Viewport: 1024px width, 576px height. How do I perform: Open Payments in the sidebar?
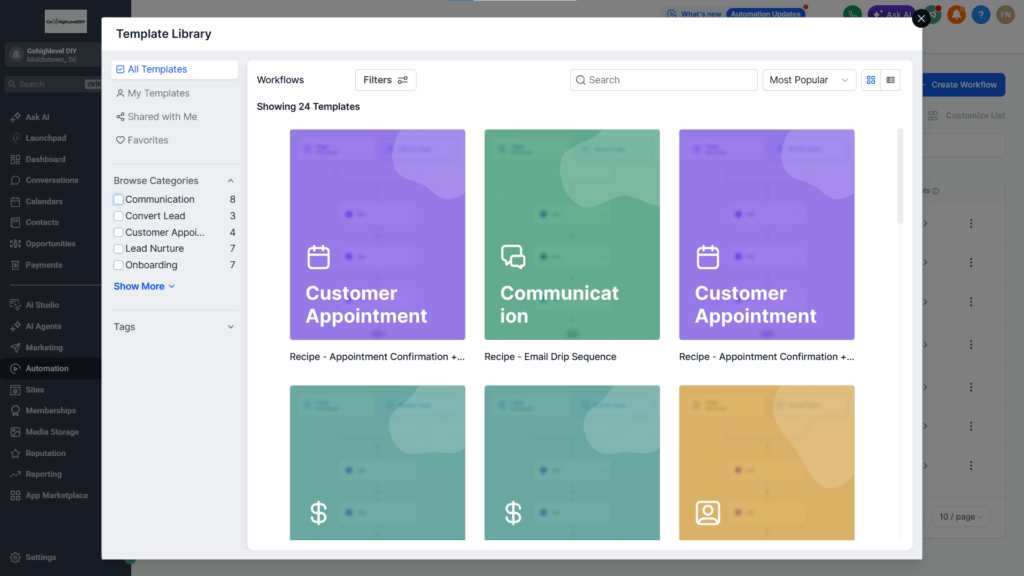[x=44, y=265]
